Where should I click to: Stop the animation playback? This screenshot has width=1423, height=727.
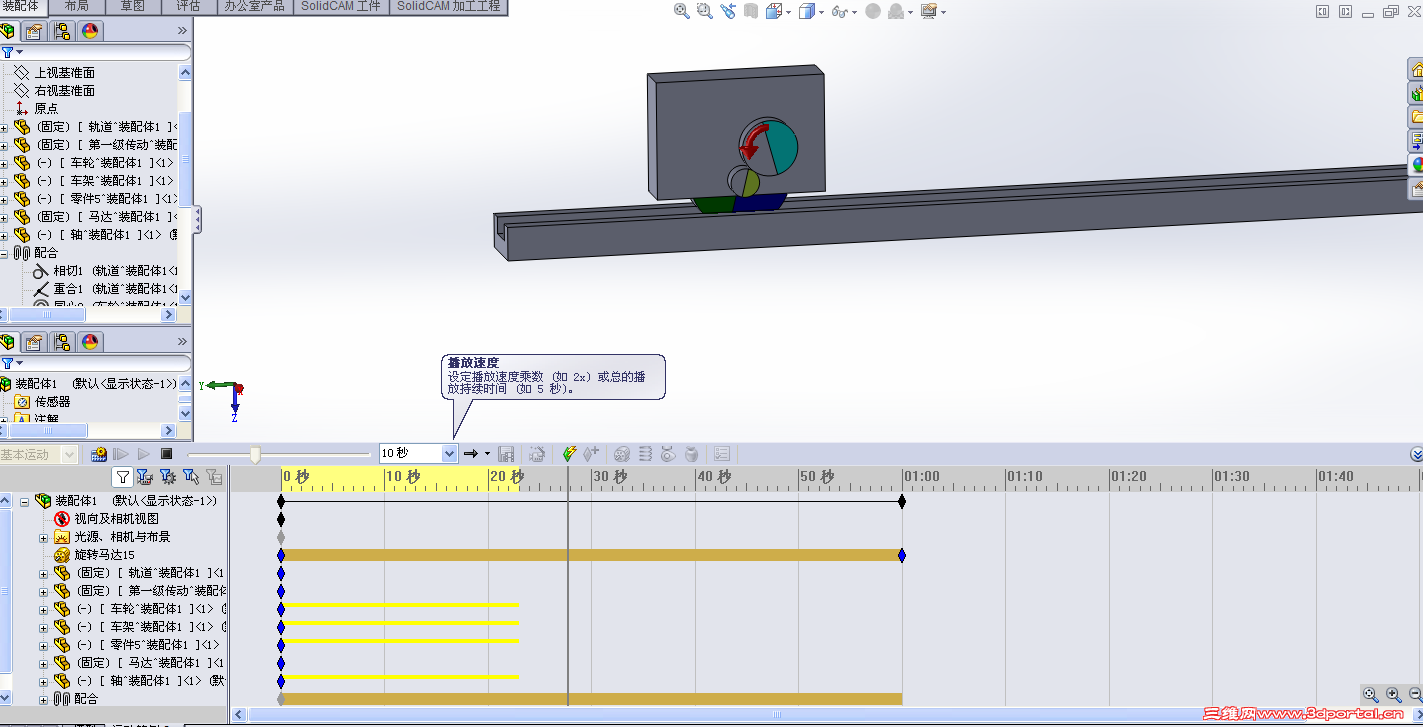coord(166,454)
